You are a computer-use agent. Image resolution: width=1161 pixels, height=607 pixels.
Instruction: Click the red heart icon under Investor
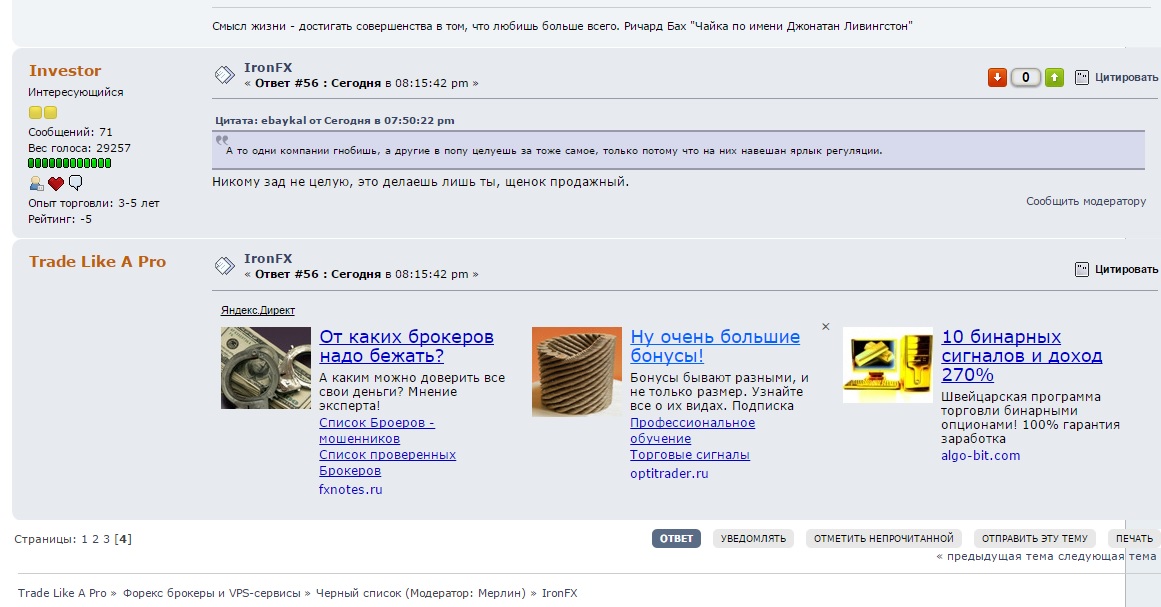(x=56, y=183)
